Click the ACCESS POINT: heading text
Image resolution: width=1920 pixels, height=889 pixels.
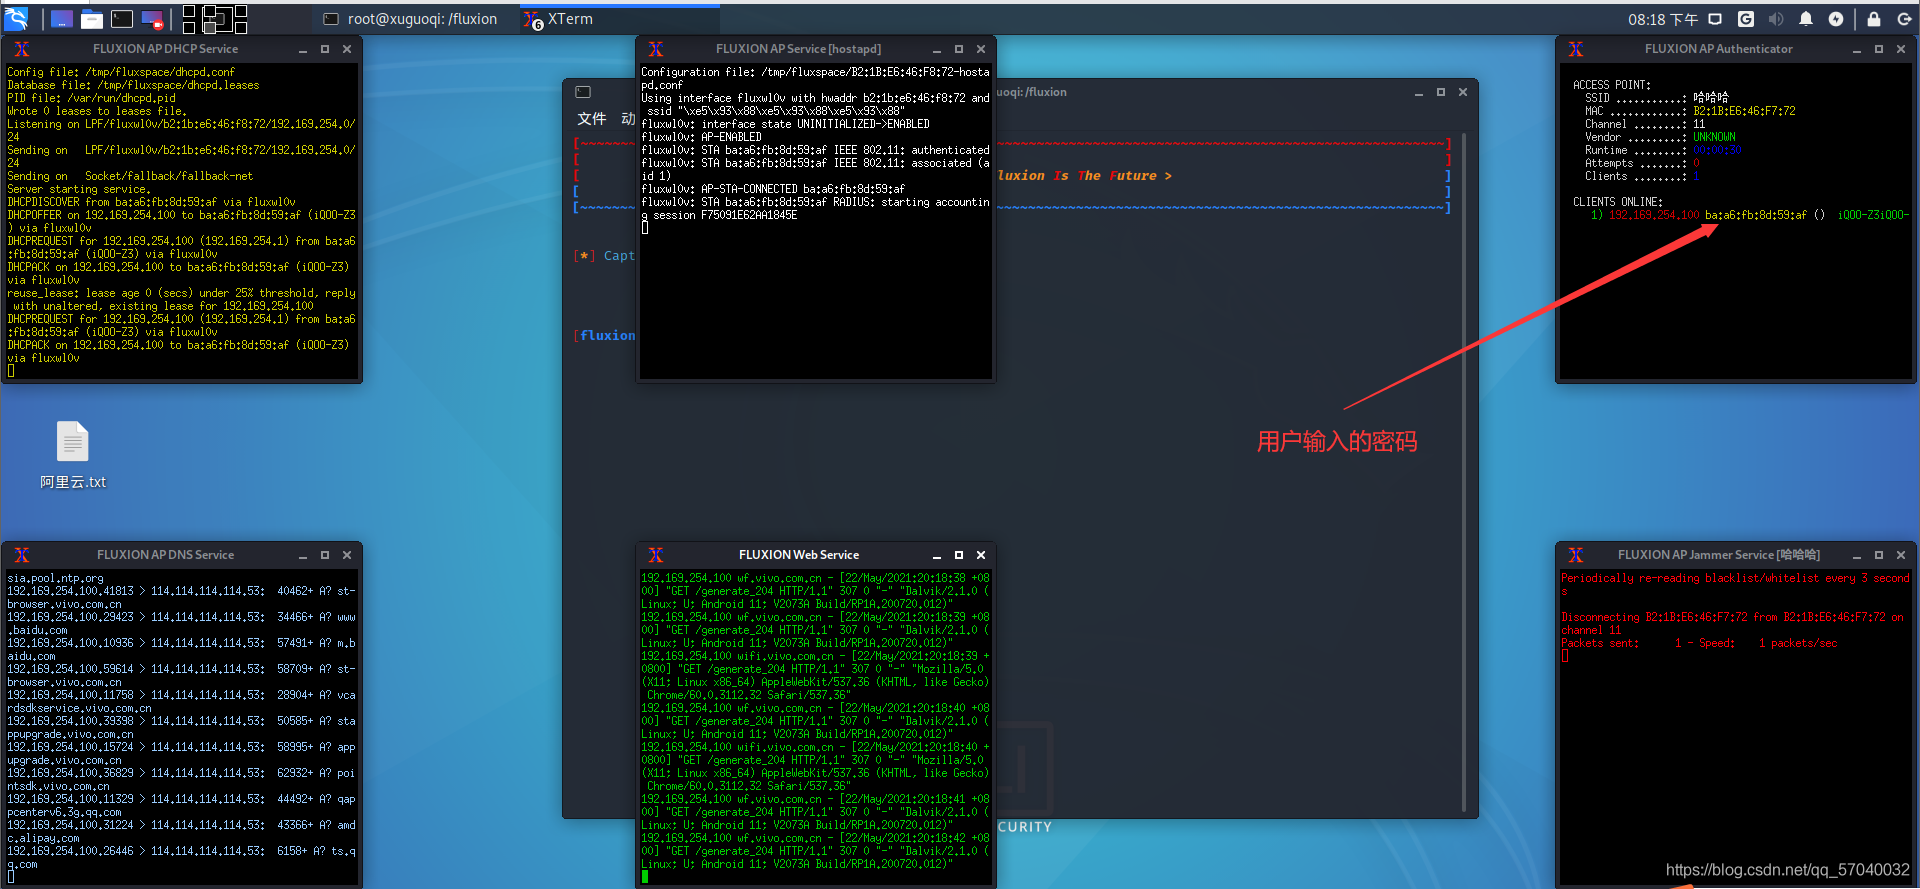1612,85
